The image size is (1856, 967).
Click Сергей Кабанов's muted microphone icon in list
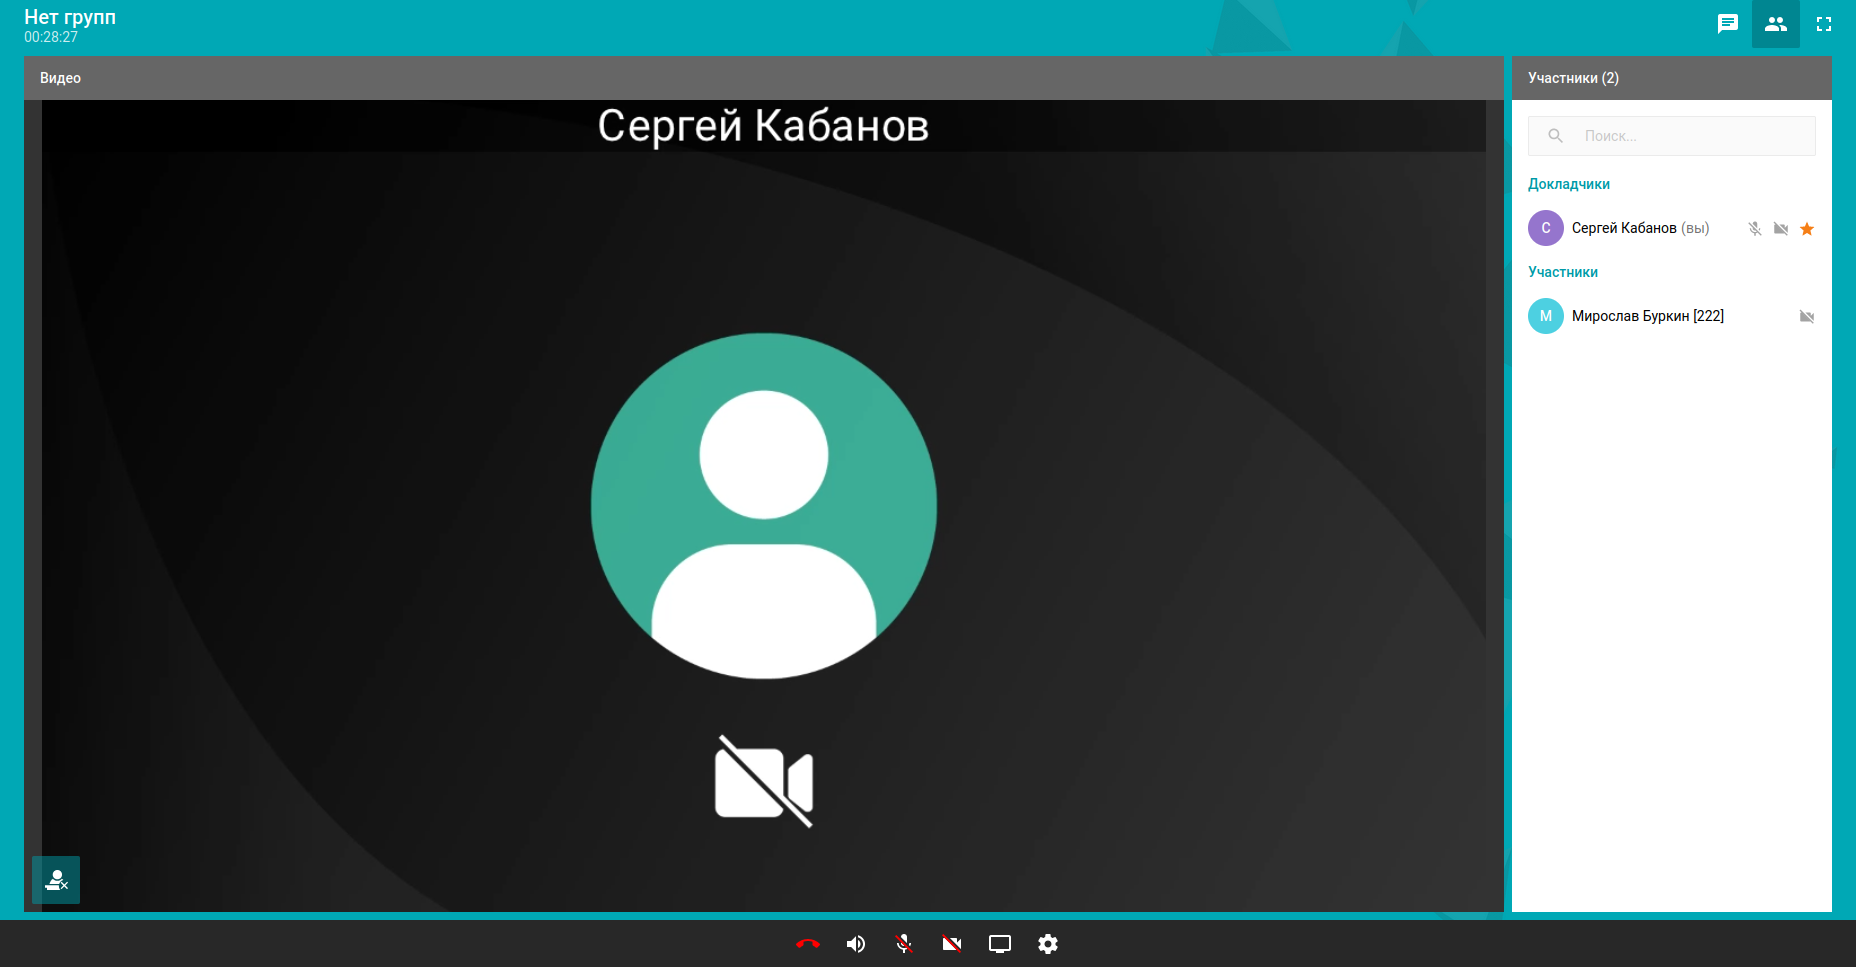[x=1754, y=229]
